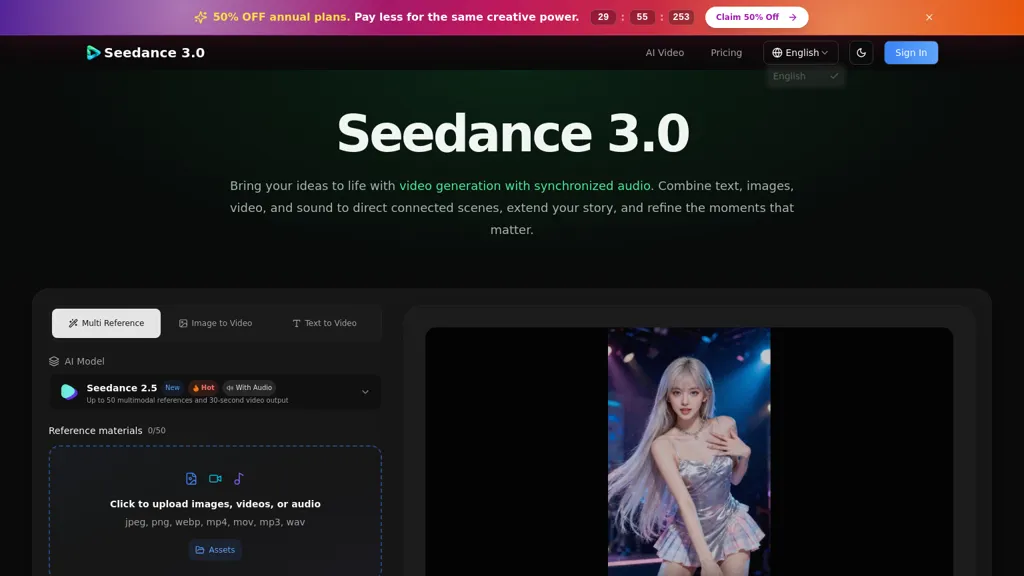Click the Hot badge on Seedance 2.5
Screen dimensions: 1024x576
tap(203, 388)
